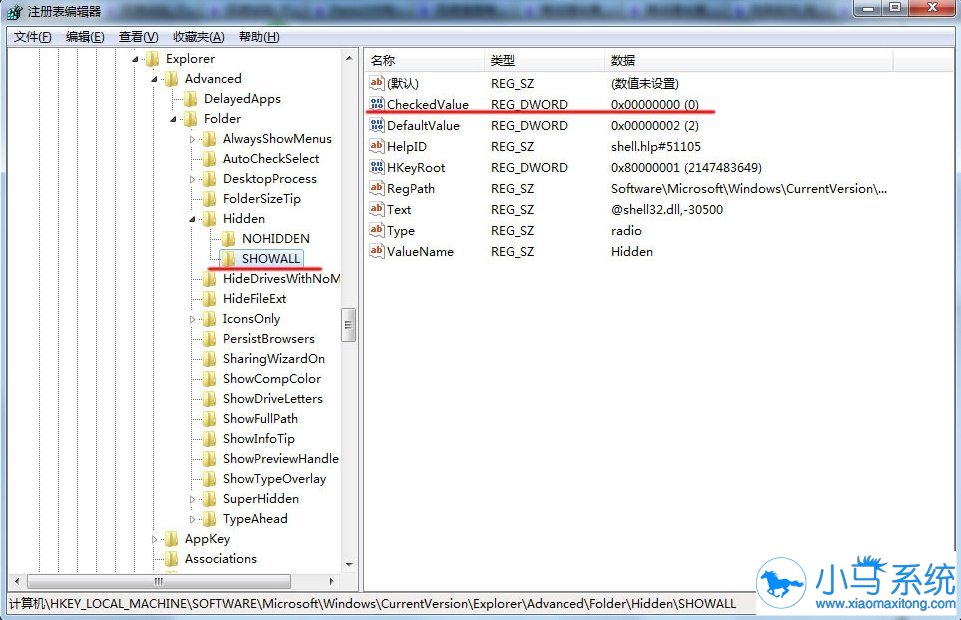Select the ShowPreviewHandlers key

pos(281,459)
